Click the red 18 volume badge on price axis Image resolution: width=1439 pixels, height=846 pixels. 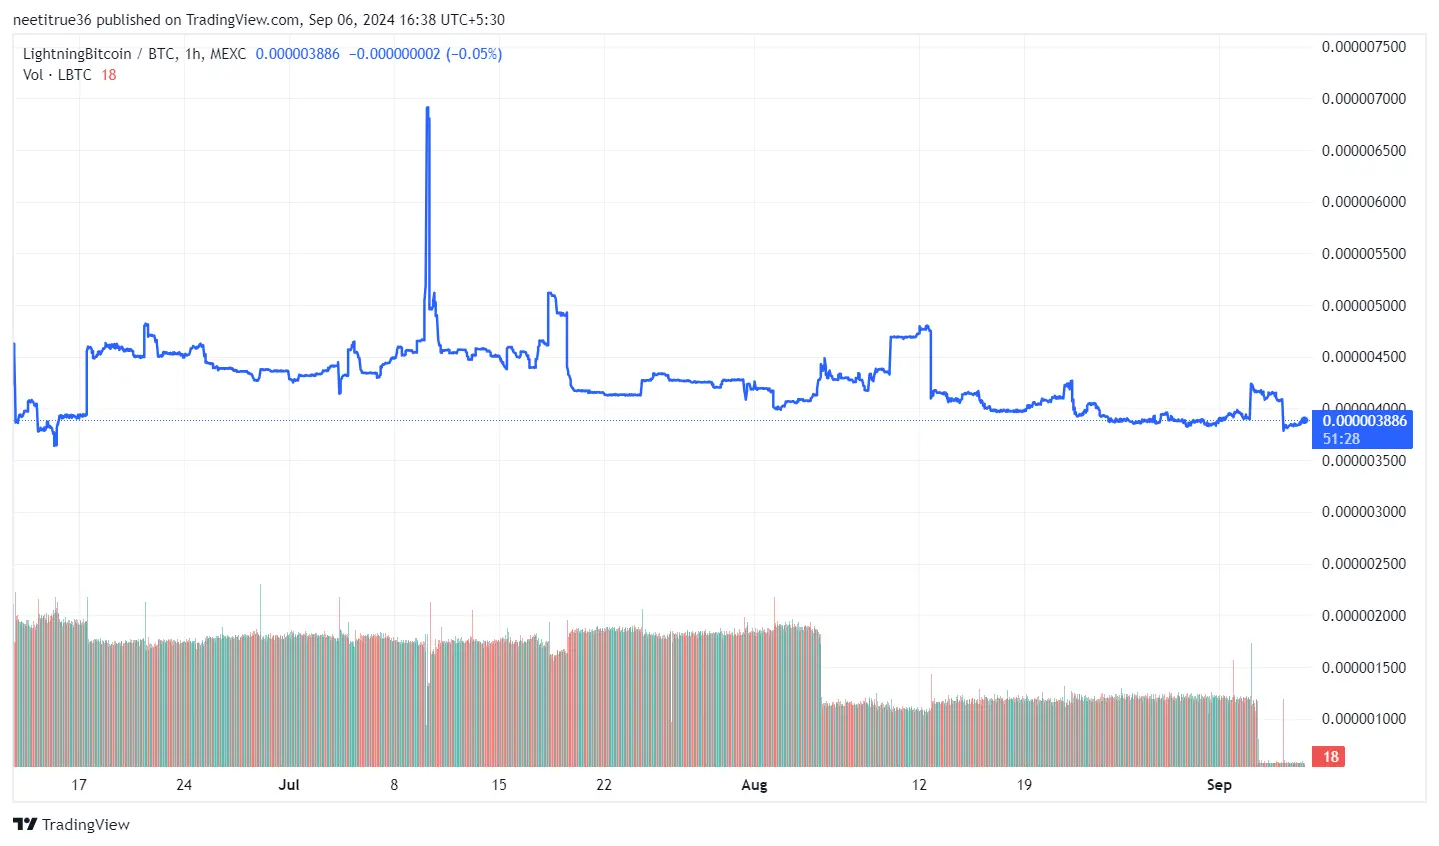pyautogui.click(x=1330, y=757)
